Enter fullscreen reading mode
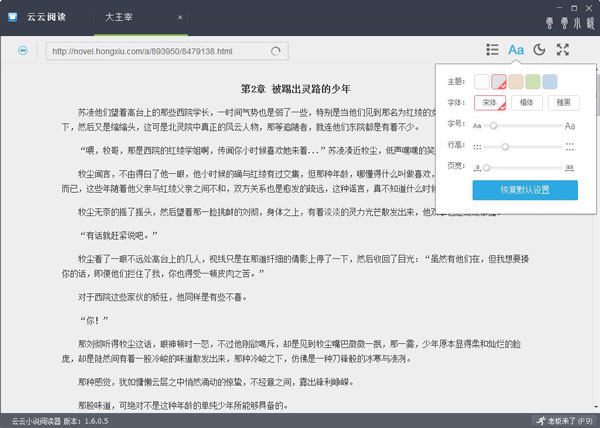This screenshot has height=428, width=600. click(562, 49)
